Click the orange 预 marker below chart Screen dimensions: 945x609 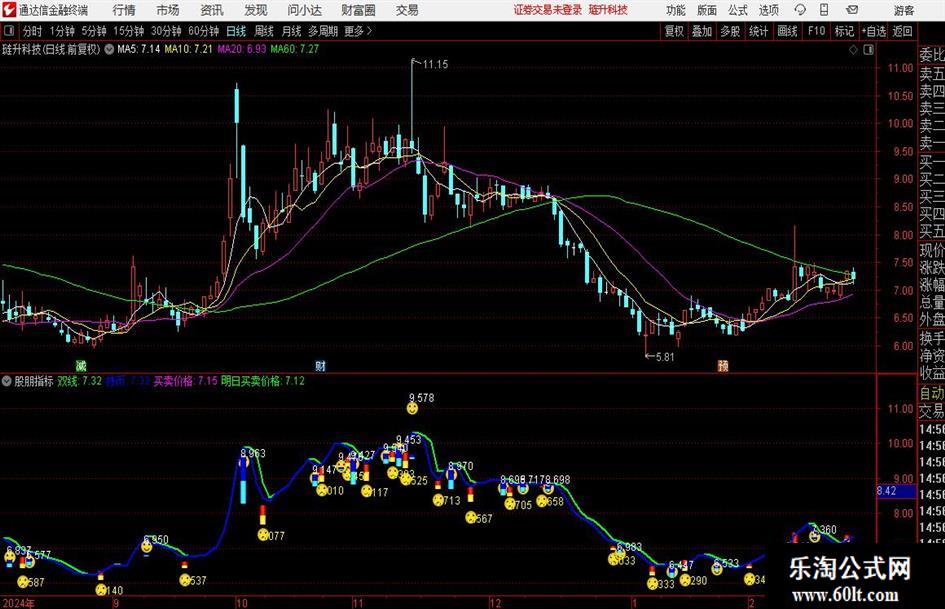(x=723, y=366)
